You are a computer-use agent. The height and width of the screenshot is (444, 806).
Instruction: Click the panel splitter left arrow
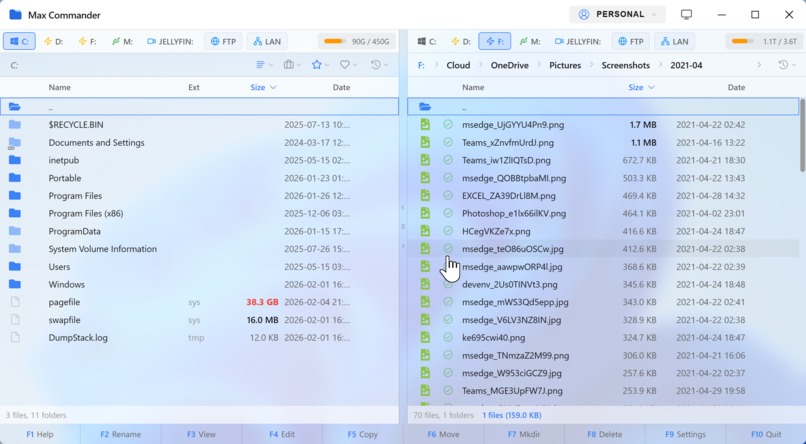pyautogui.click(x=403, y=207)
